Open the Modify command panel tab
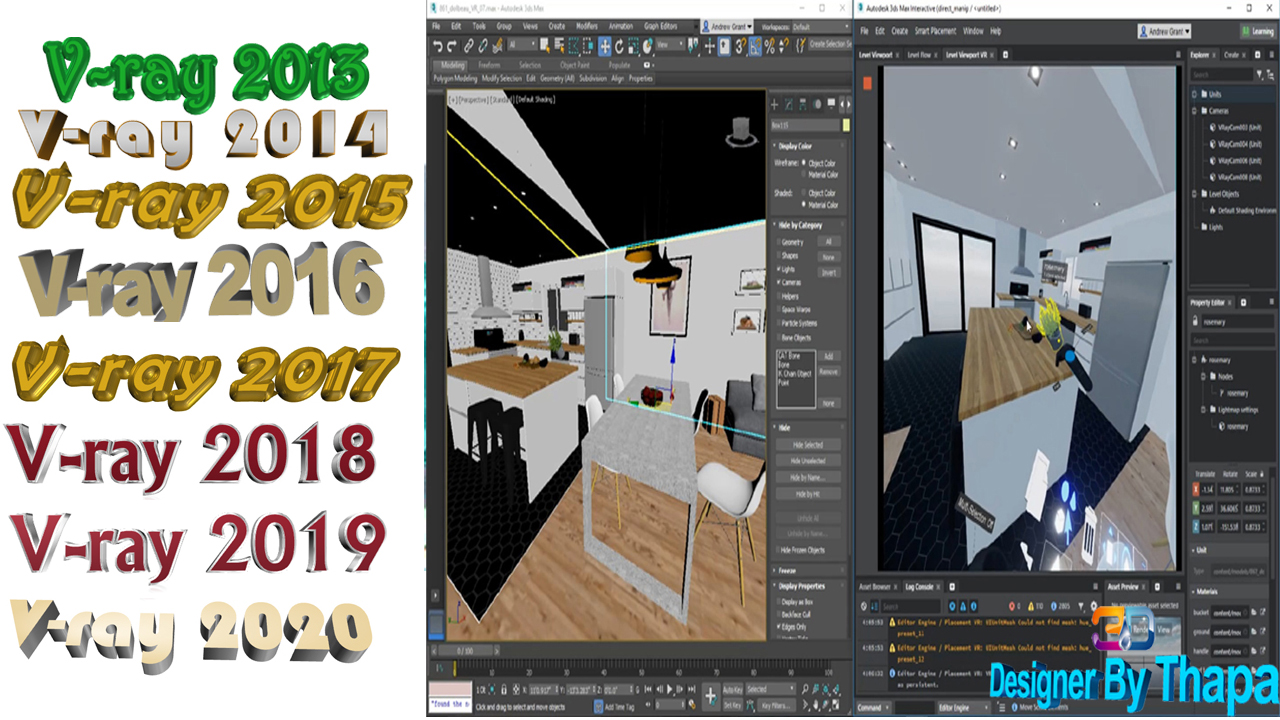Viewport: 1280px width, 720px height. (789, 104)
